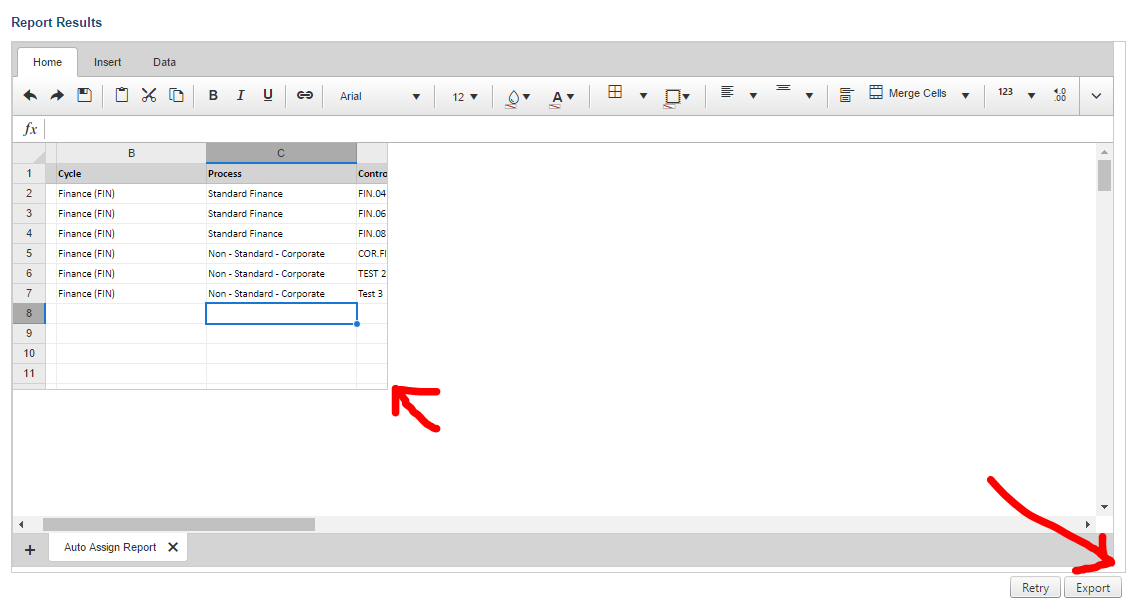This screenshot has height=616, width=1137.
Task: Toggle Underline formatting
Action: (x=268, y=95)
